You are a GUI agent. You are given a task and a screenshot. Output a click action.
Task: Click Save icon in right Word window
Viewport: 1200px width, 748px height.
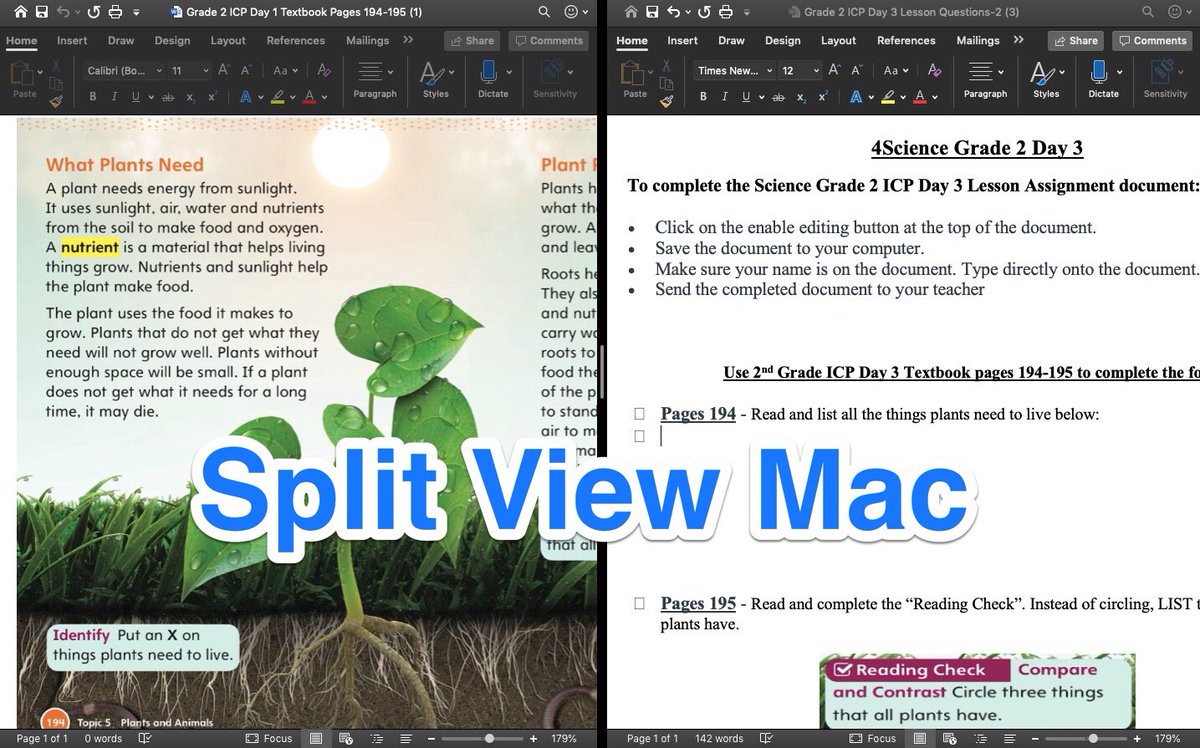tap(654, 12)
